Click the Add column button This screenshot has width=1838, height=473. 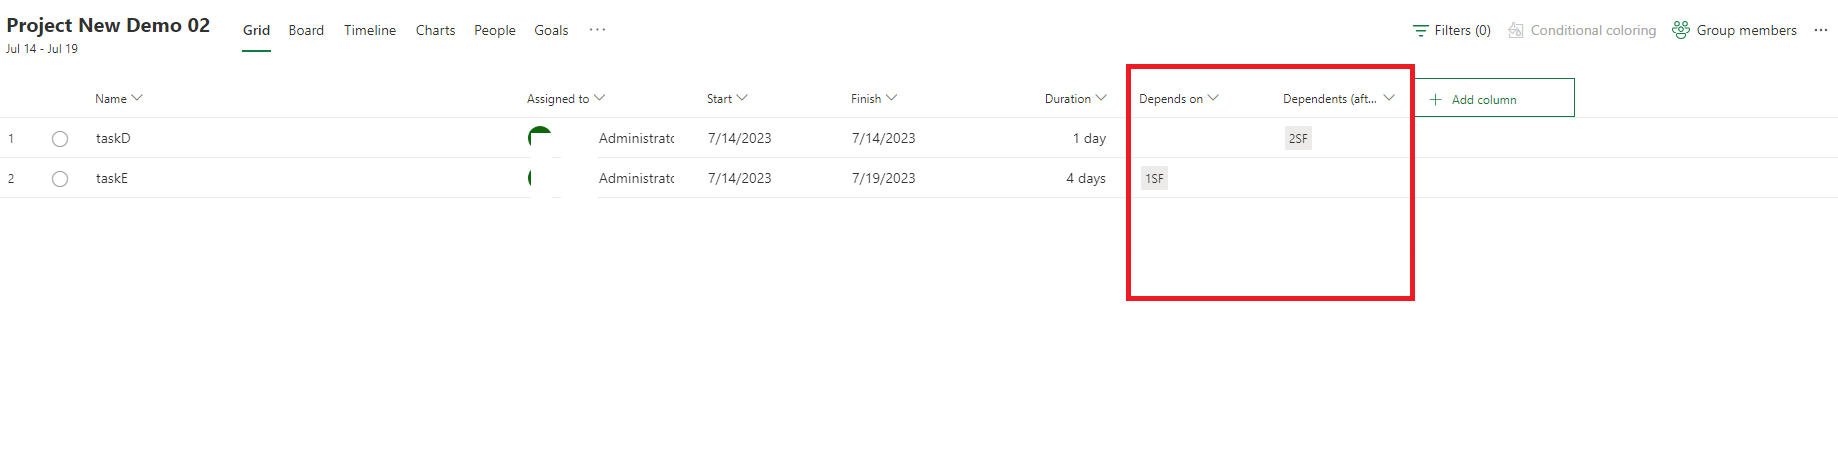coord(1494,98)
